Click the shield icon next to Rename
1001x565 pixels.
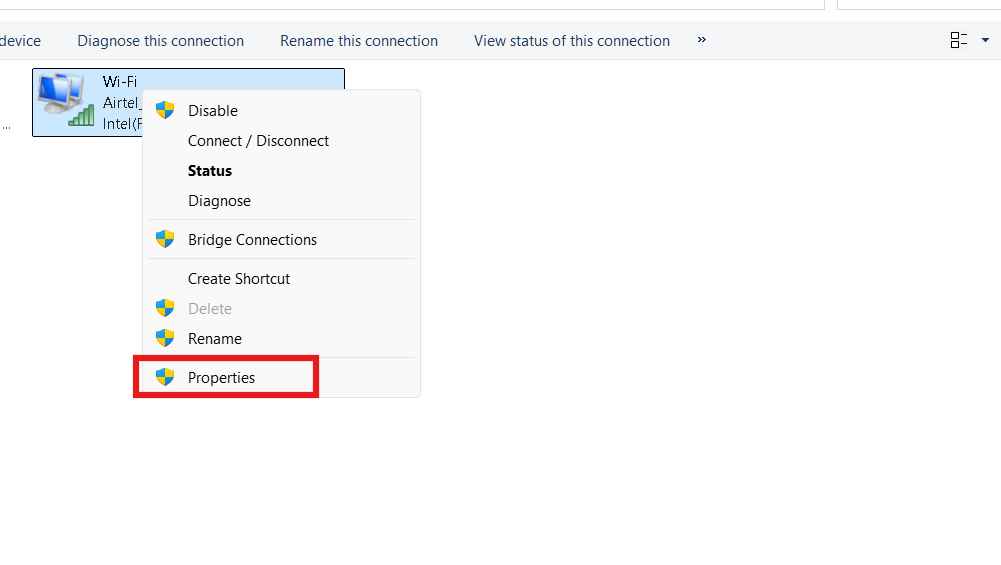tap(165, 339)
